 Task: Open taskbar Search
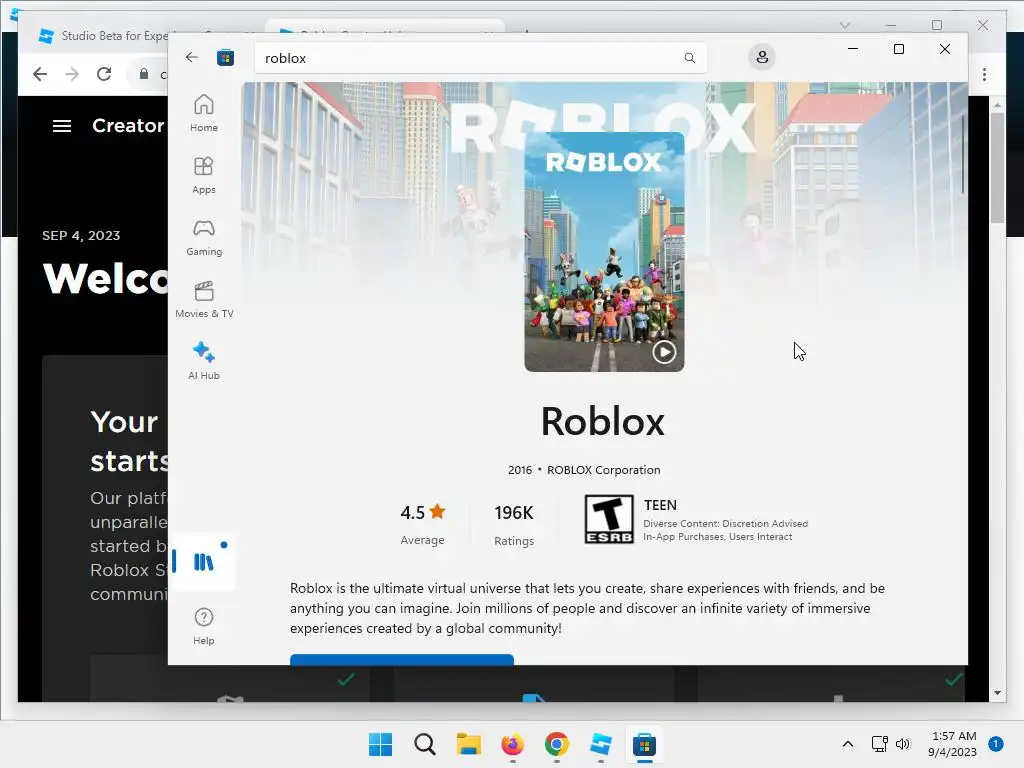pyautogui.click(x=424, y=744)
